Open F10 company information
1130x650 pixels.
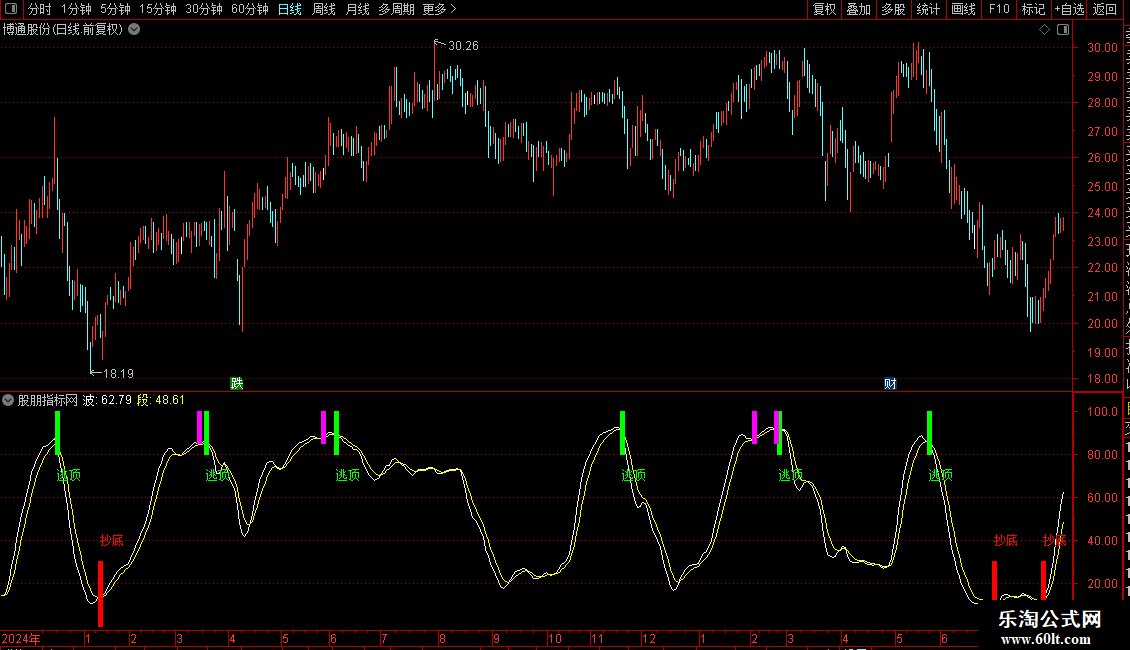[x=999, y=9]
